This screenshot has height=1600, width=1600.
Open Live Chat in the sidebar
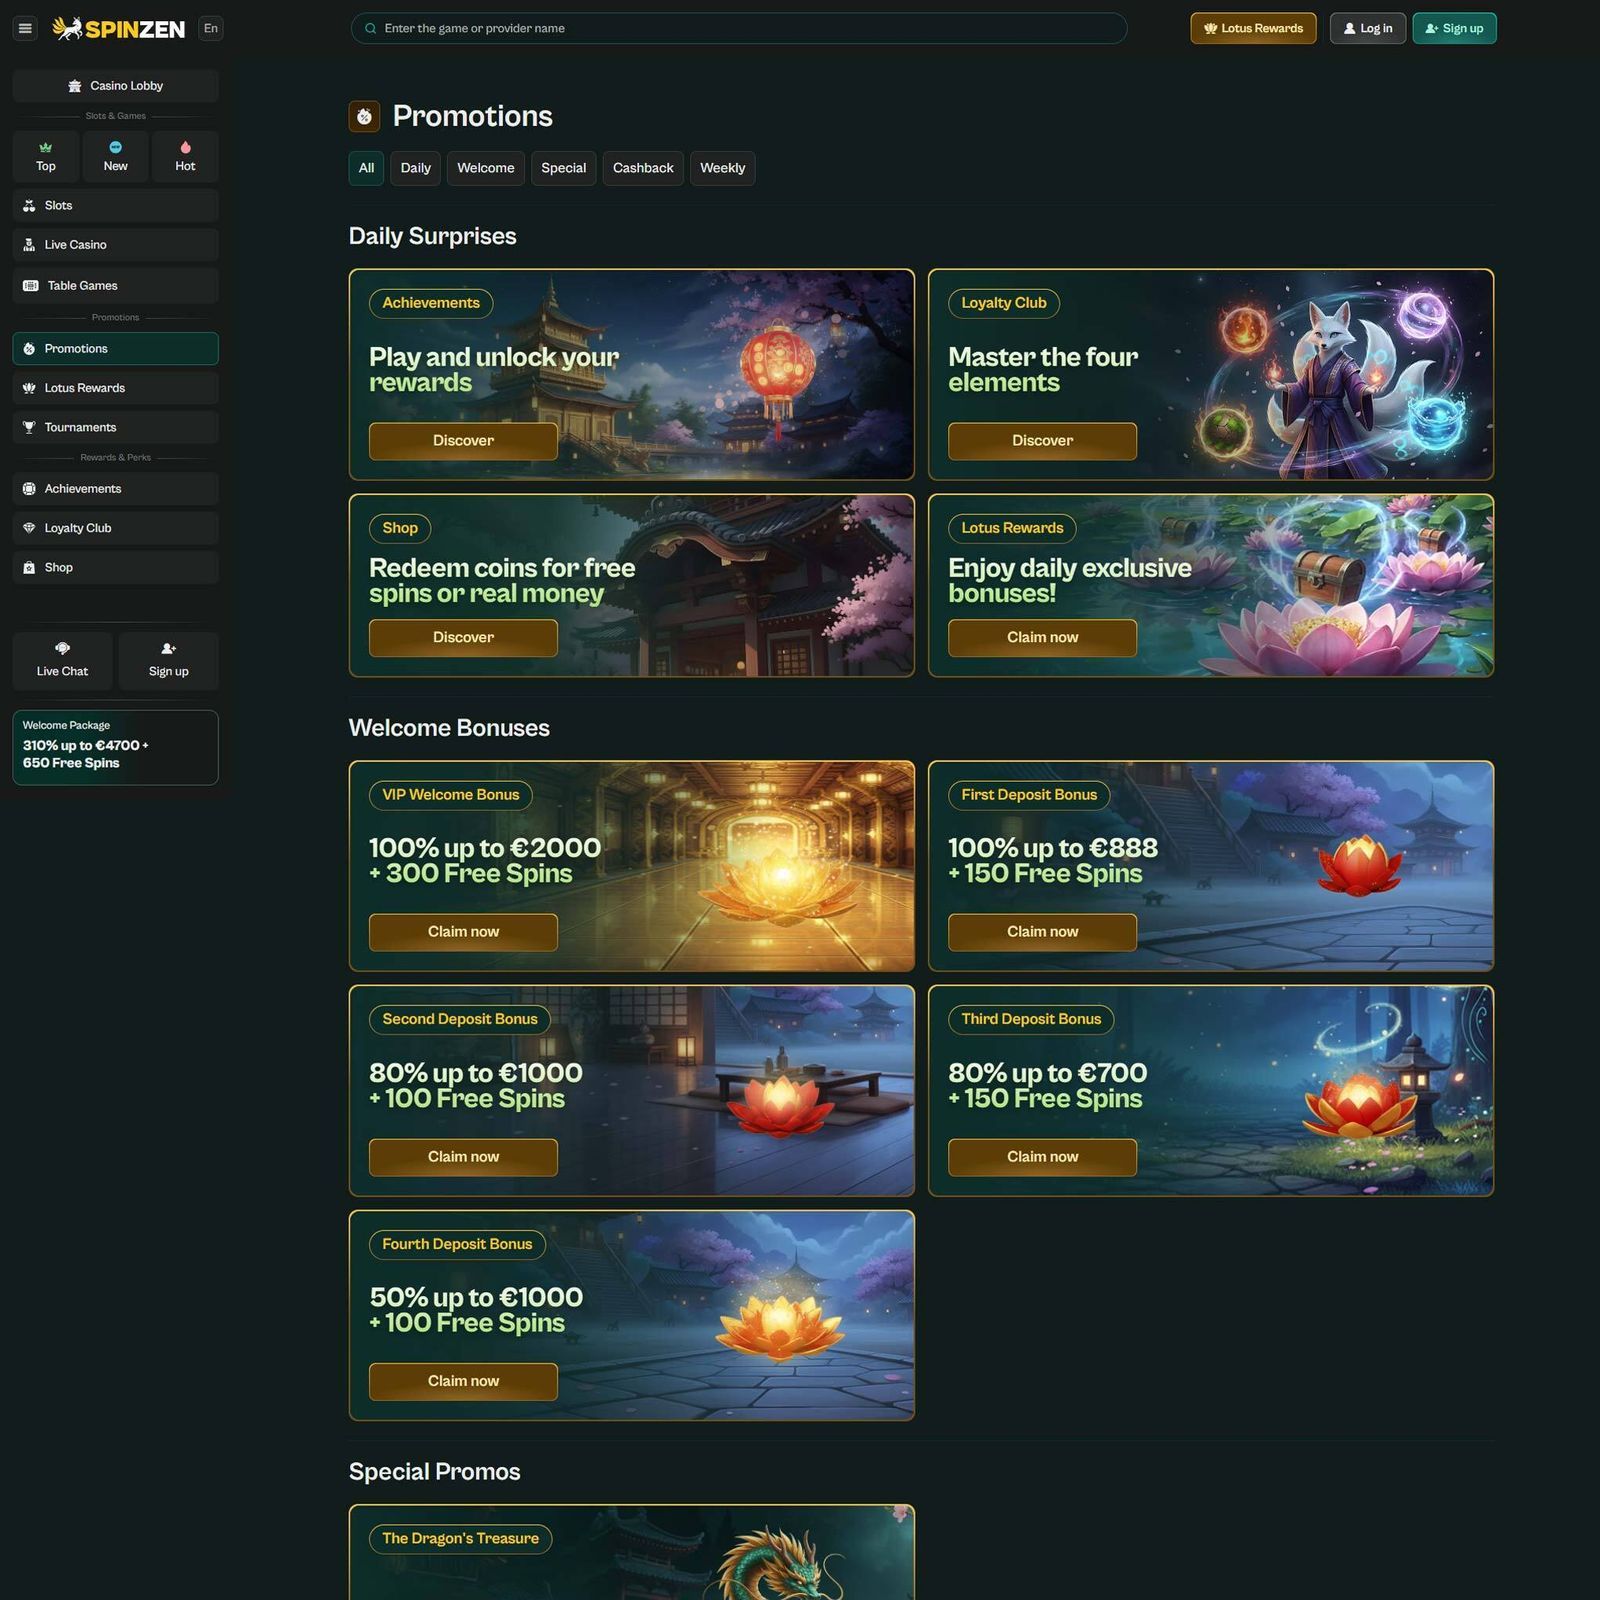pos(62,660)
